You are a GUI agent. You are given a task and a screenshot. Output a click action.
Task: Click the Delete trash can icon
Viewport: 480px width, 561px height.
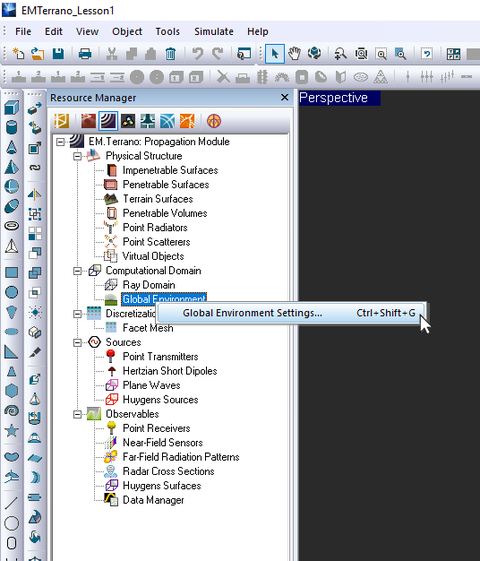click(171, 54)
